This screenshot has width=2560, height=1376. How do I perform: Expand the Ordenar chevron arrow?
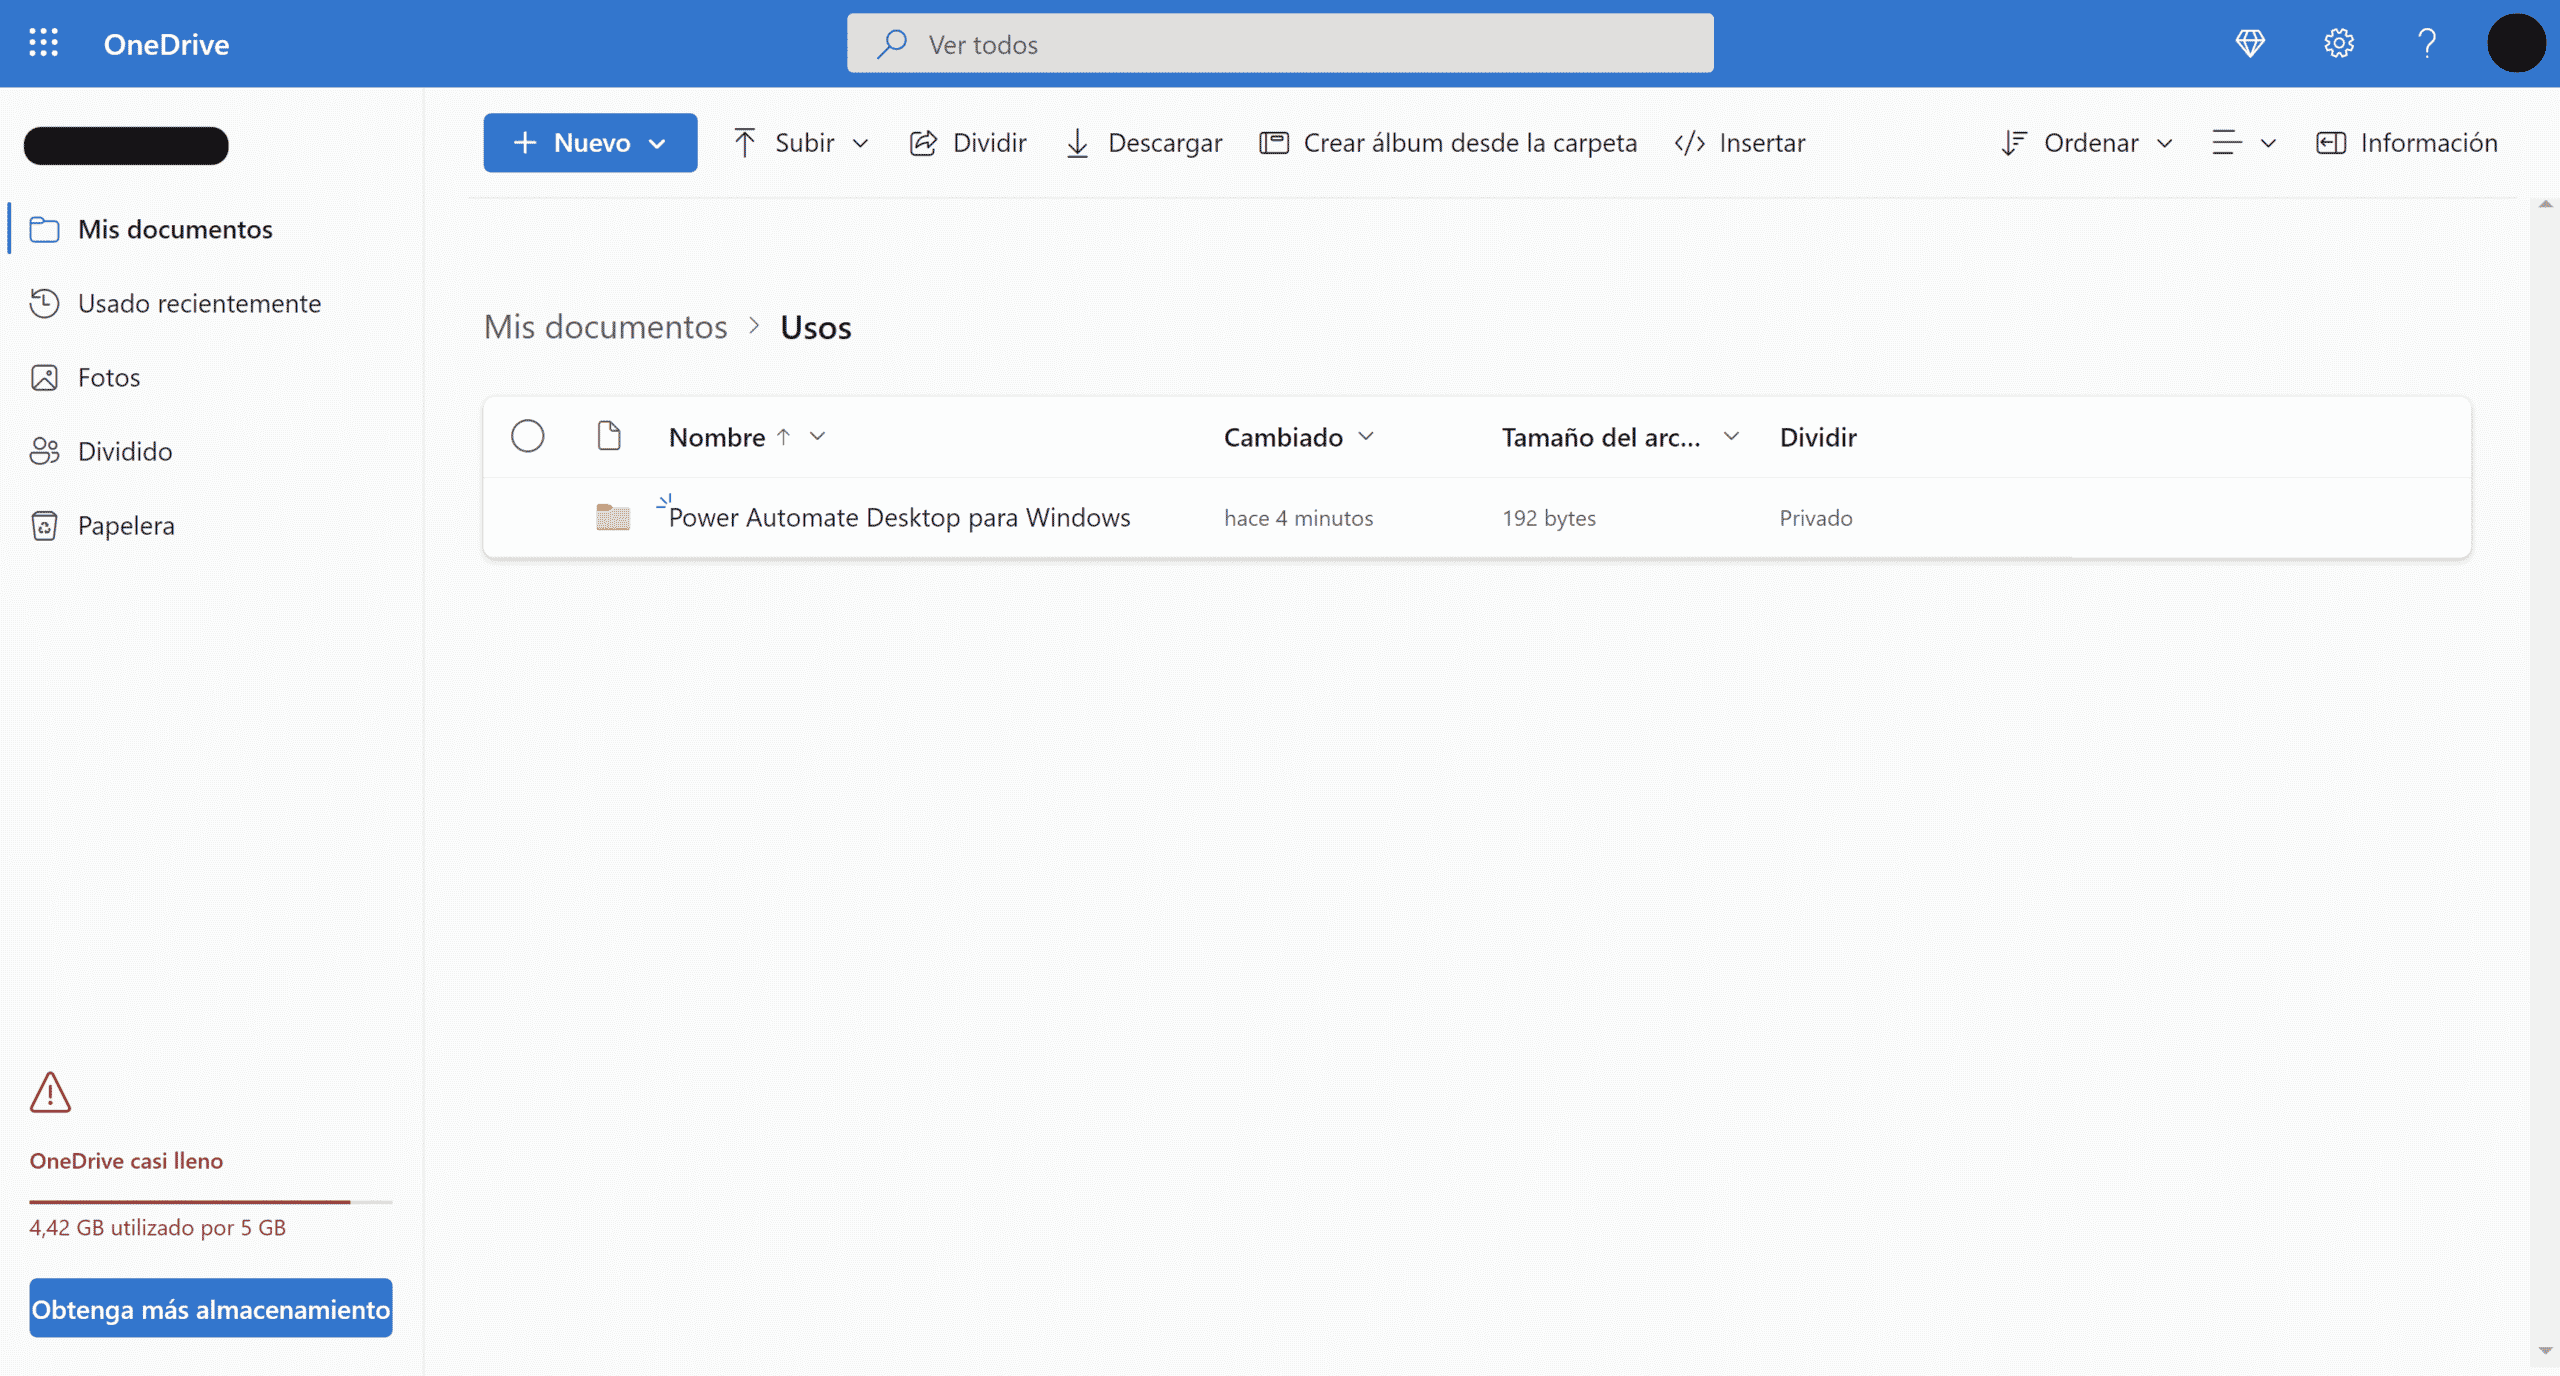2164,144
